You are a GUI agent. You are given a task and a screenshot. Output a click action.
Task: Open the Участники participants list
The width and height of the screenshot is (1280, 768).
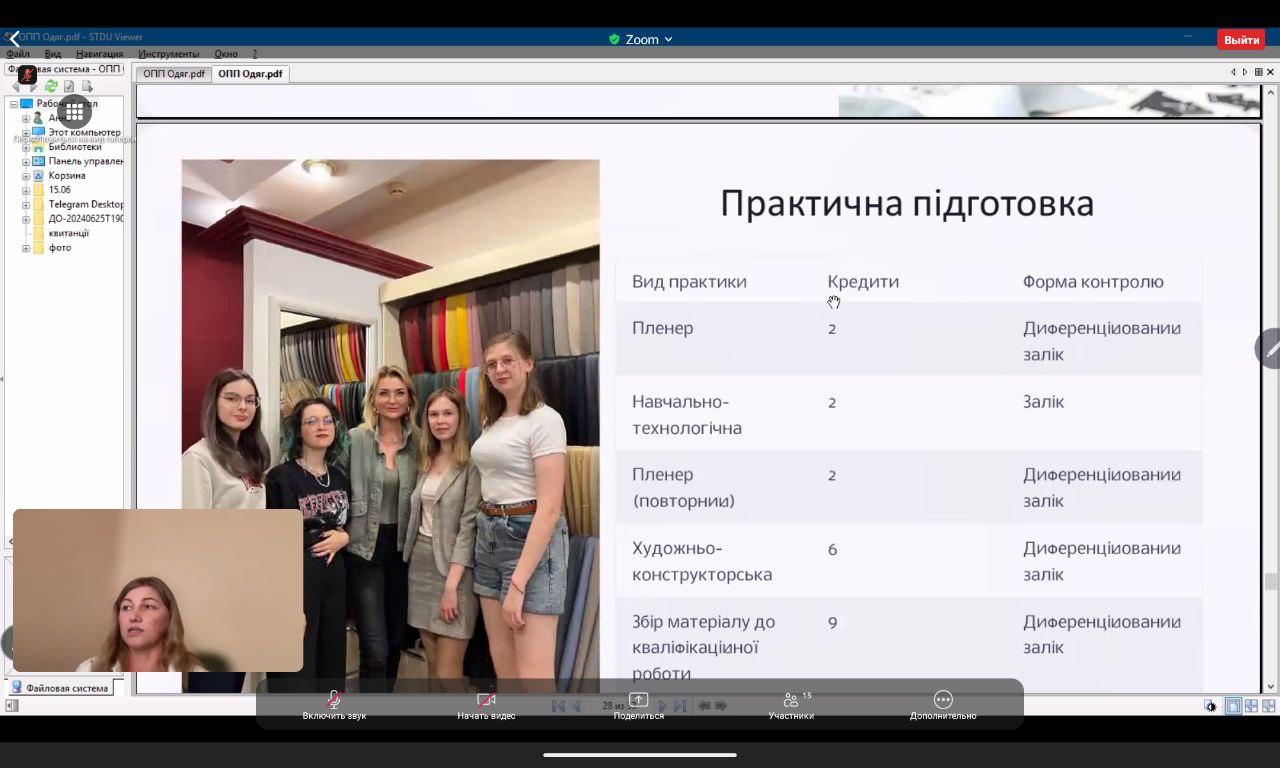(x=791, y=705)
